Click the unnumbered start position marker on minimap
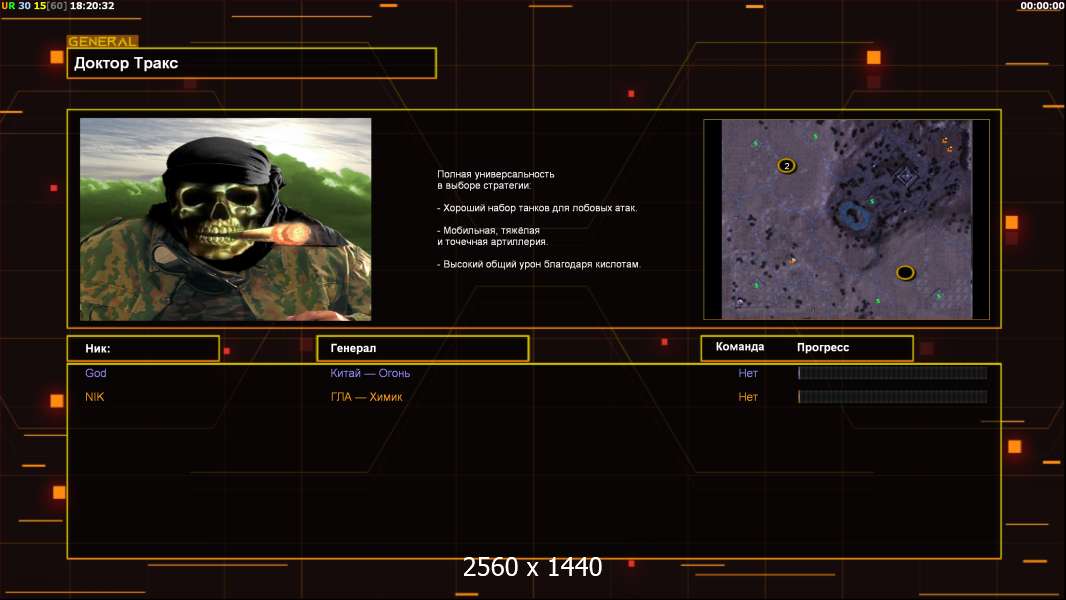The height and width of the screenshot is (600, 1066). tap(905, 272)
